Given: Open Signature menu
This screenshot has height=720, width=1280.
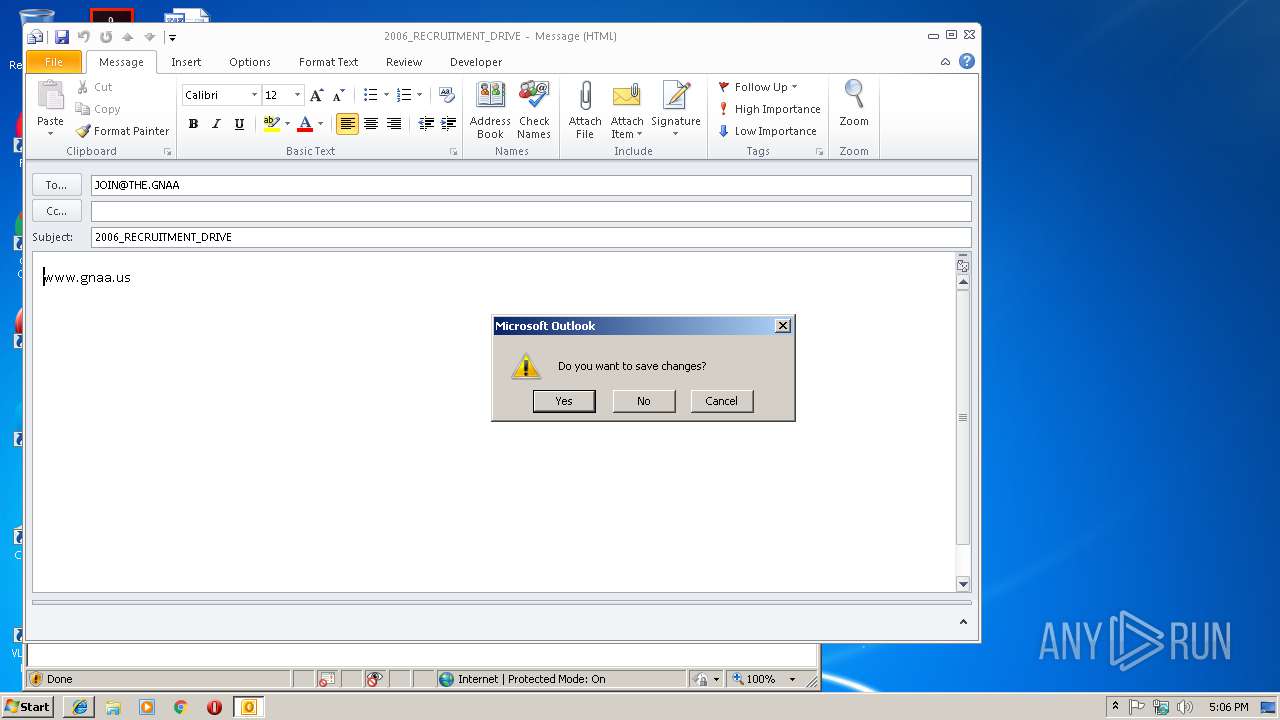Looking at the screenshot, I should 676,110.
